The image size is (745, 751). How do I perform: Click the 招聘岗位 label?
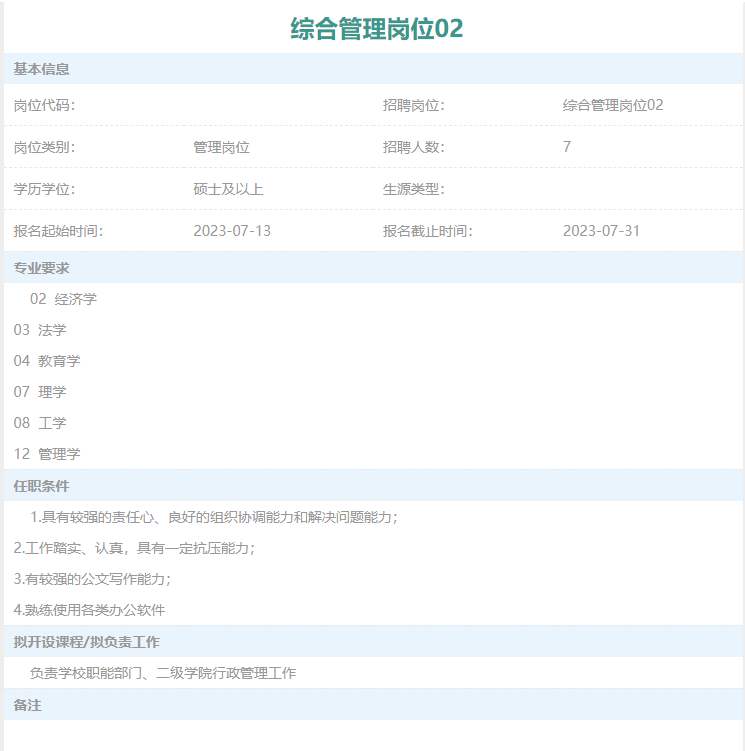(413, 105)
